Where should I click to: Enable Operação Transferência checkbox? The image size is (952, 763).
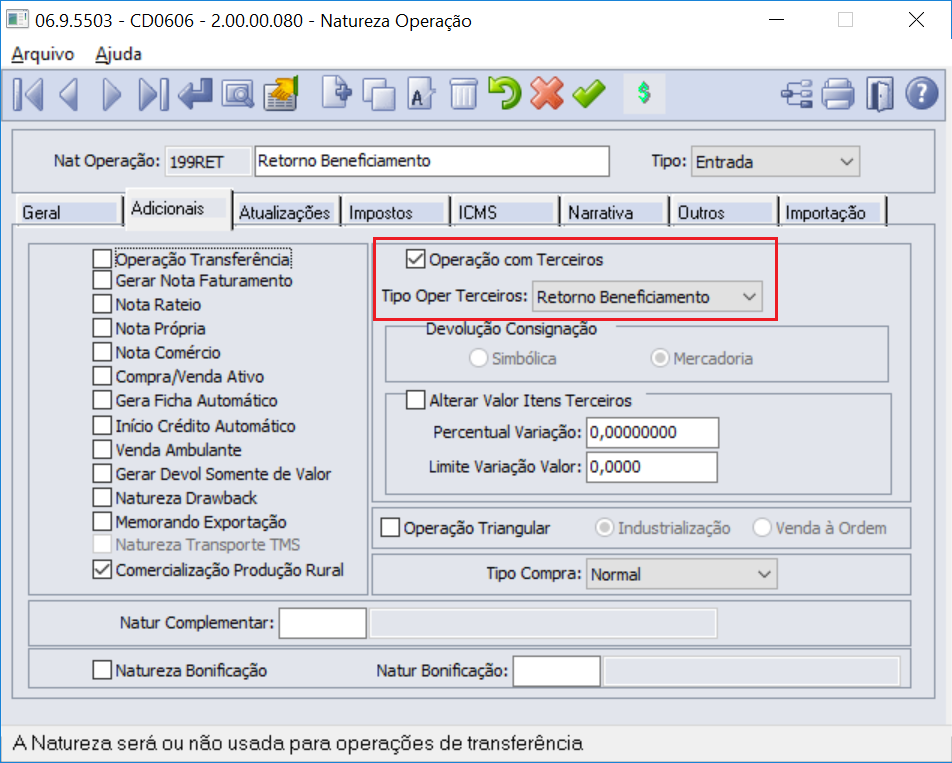(x=102, y=259)
